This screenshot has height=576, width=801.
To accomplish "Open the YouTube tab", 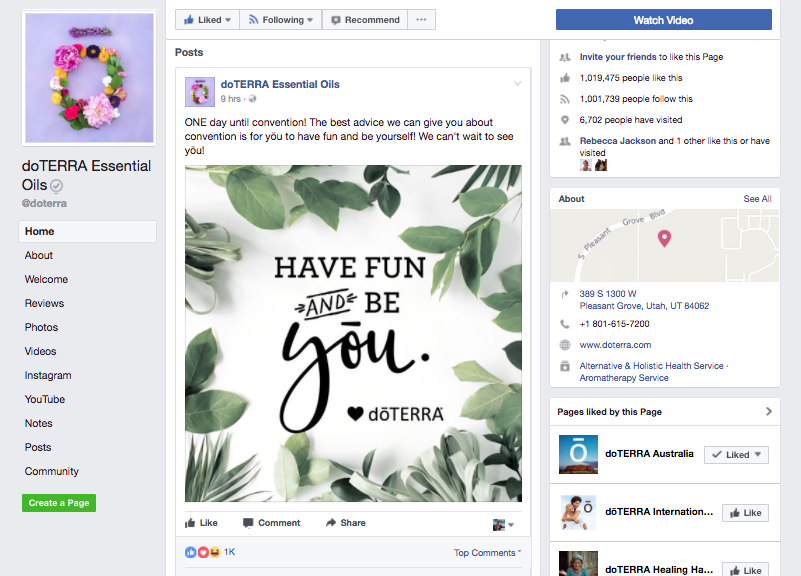I will (45, 399).
